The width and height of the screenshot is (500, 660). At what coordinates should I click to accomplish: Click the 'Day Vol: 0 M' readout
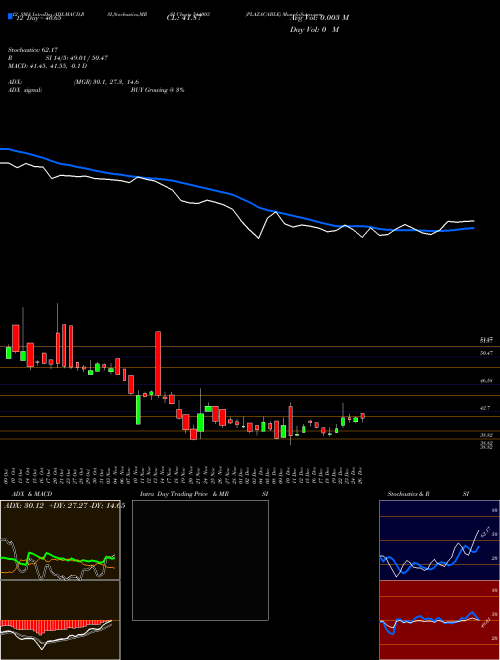(314, 30)
